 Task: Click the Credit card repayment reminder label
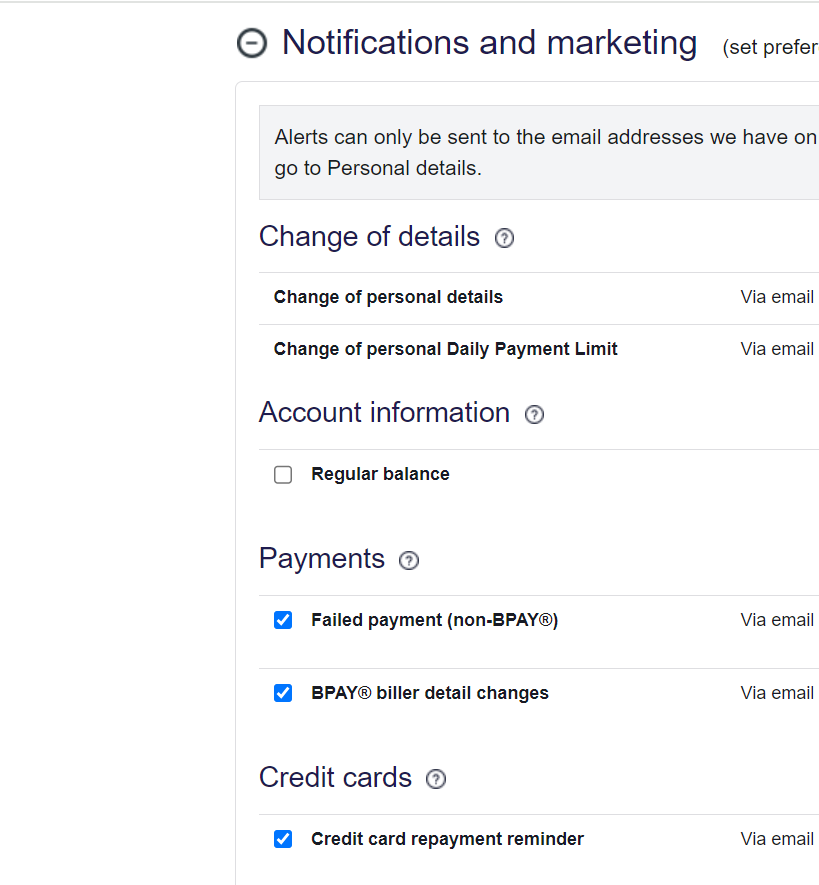447,839
